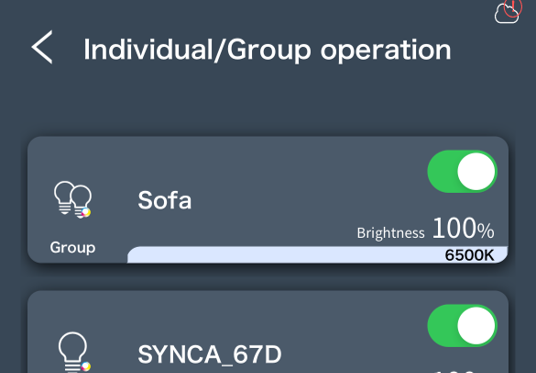536x373 pixels.
Task: Open the SYNCA_67D device entry
Action: 210,354
